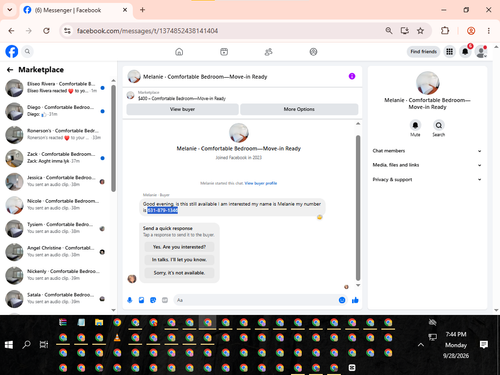The image size is (500, 375).
Task: Click the View buyer button
Action: coord(182,109)
